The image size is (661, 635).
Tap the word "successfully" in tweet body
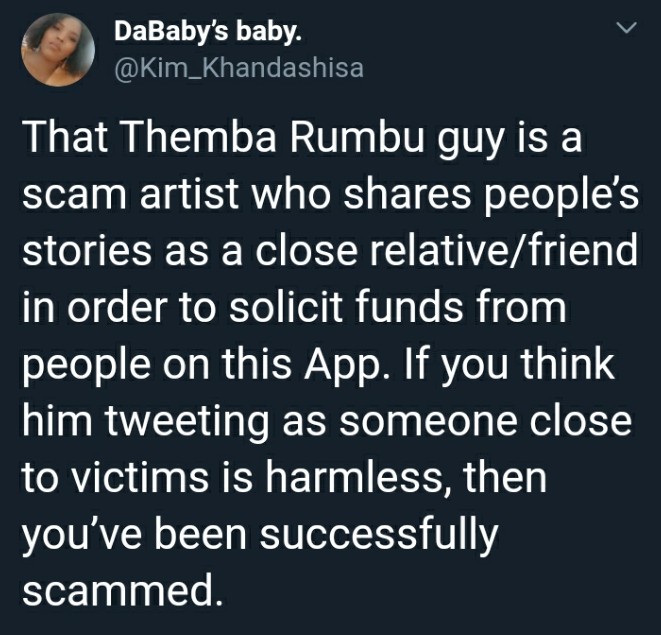tap(379, 535)
